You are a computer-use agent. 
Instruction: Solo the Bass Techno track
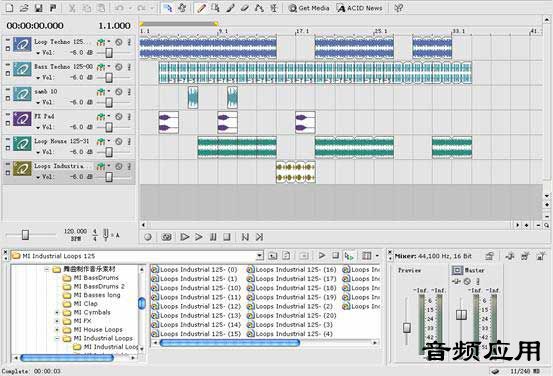[129, 67]
